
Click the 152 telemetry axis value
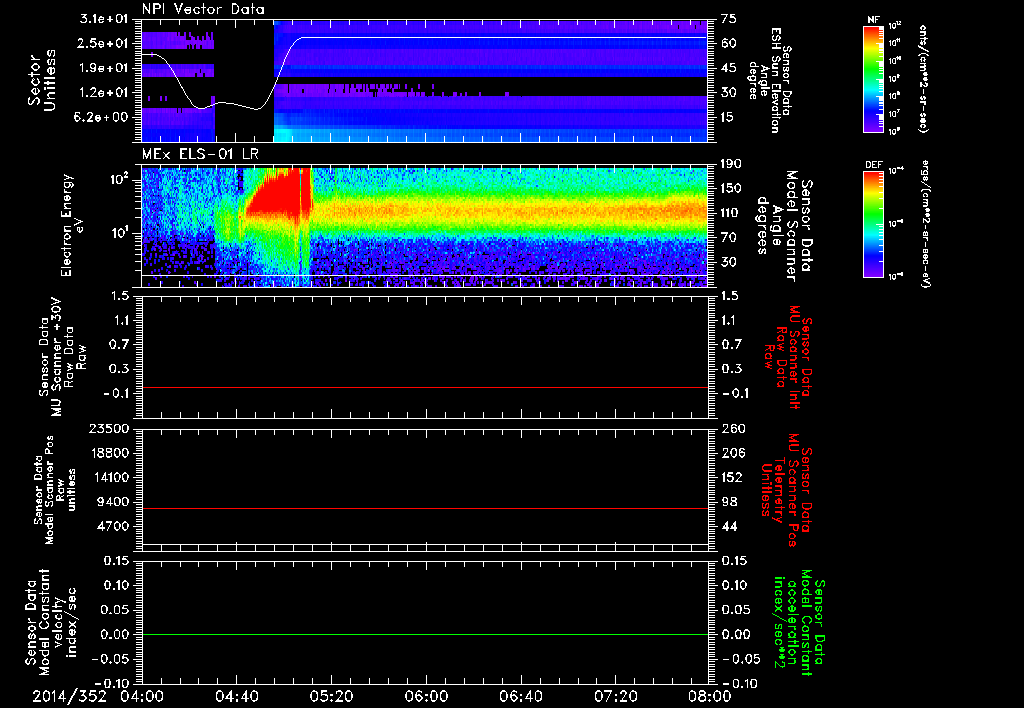733,477
